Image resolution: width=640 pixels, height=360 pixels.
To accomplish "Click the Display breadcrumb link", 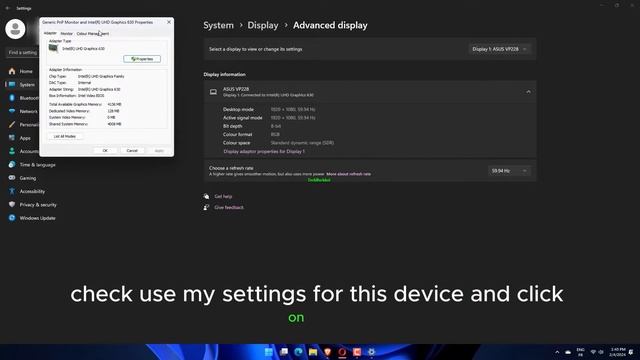I will [x=263, y=25].
